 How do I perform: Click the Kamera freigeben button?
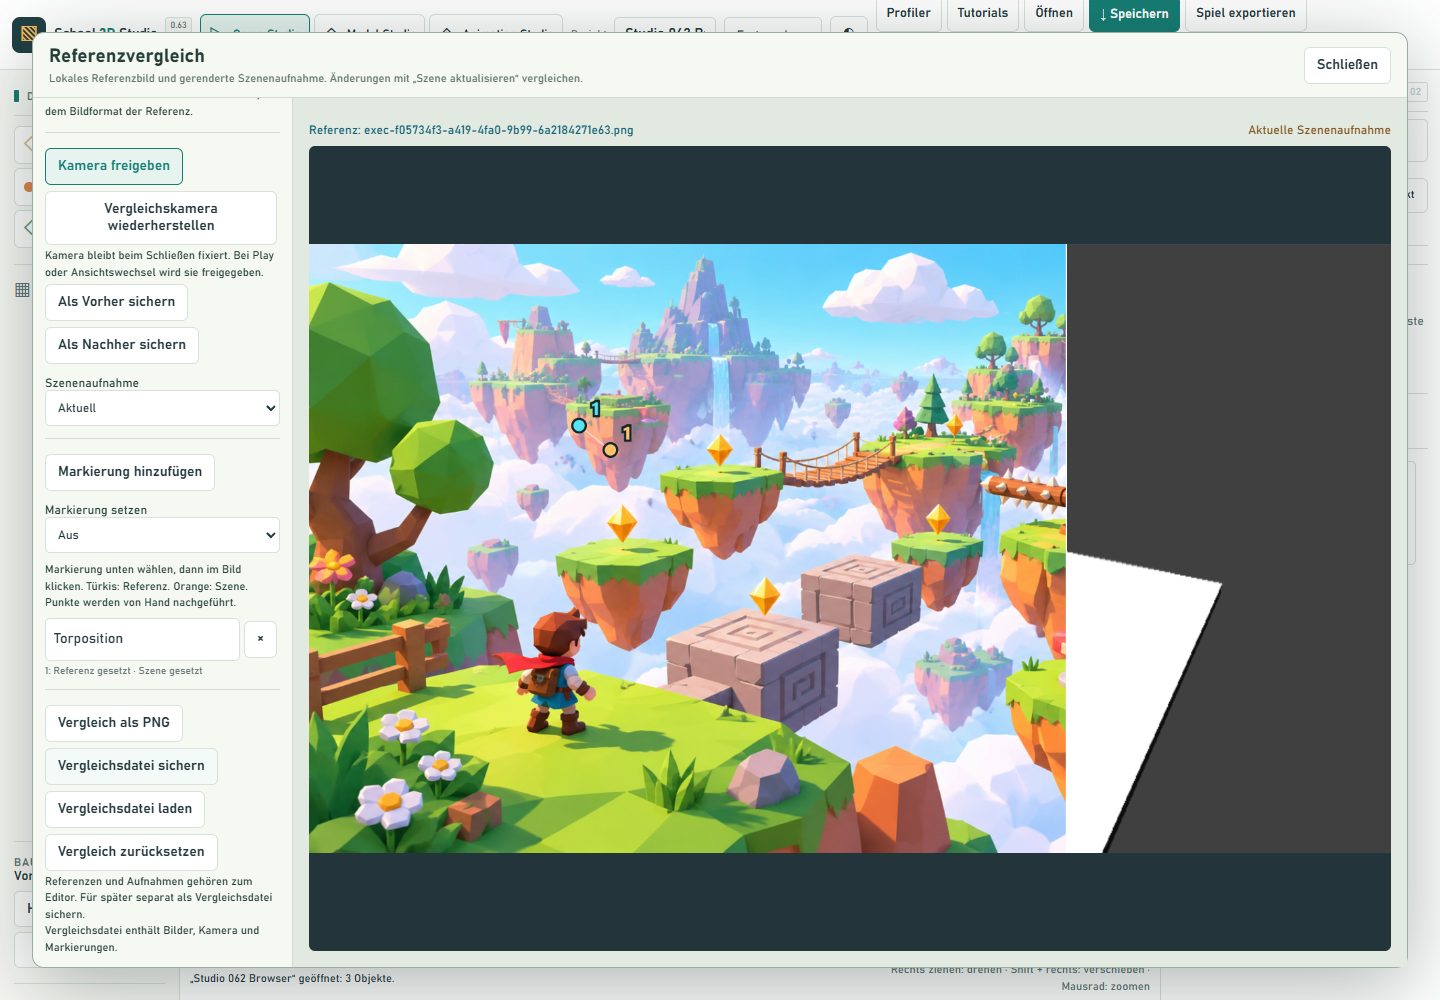[x=114, y=166]
